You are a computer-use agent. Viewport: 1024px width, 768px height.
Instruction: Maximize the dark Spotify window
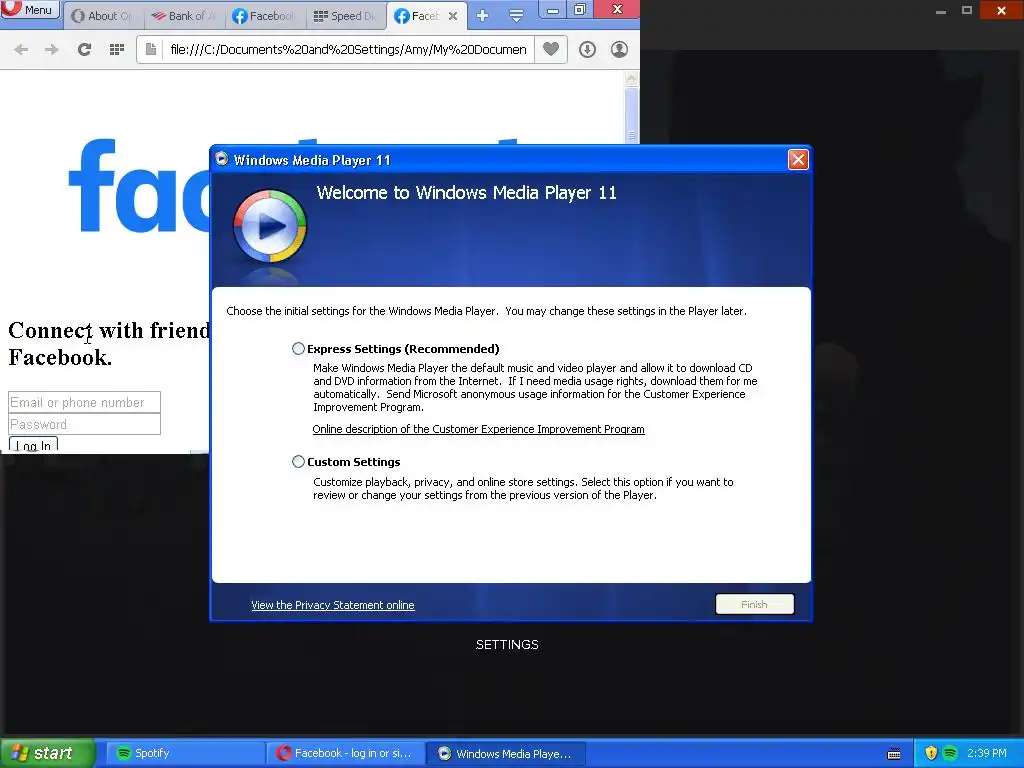point(967,10)
